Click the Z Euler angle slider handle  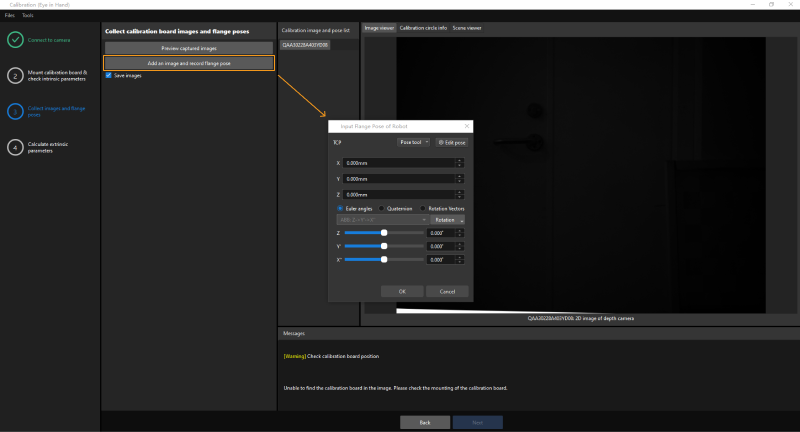click(x=384, y=232)
